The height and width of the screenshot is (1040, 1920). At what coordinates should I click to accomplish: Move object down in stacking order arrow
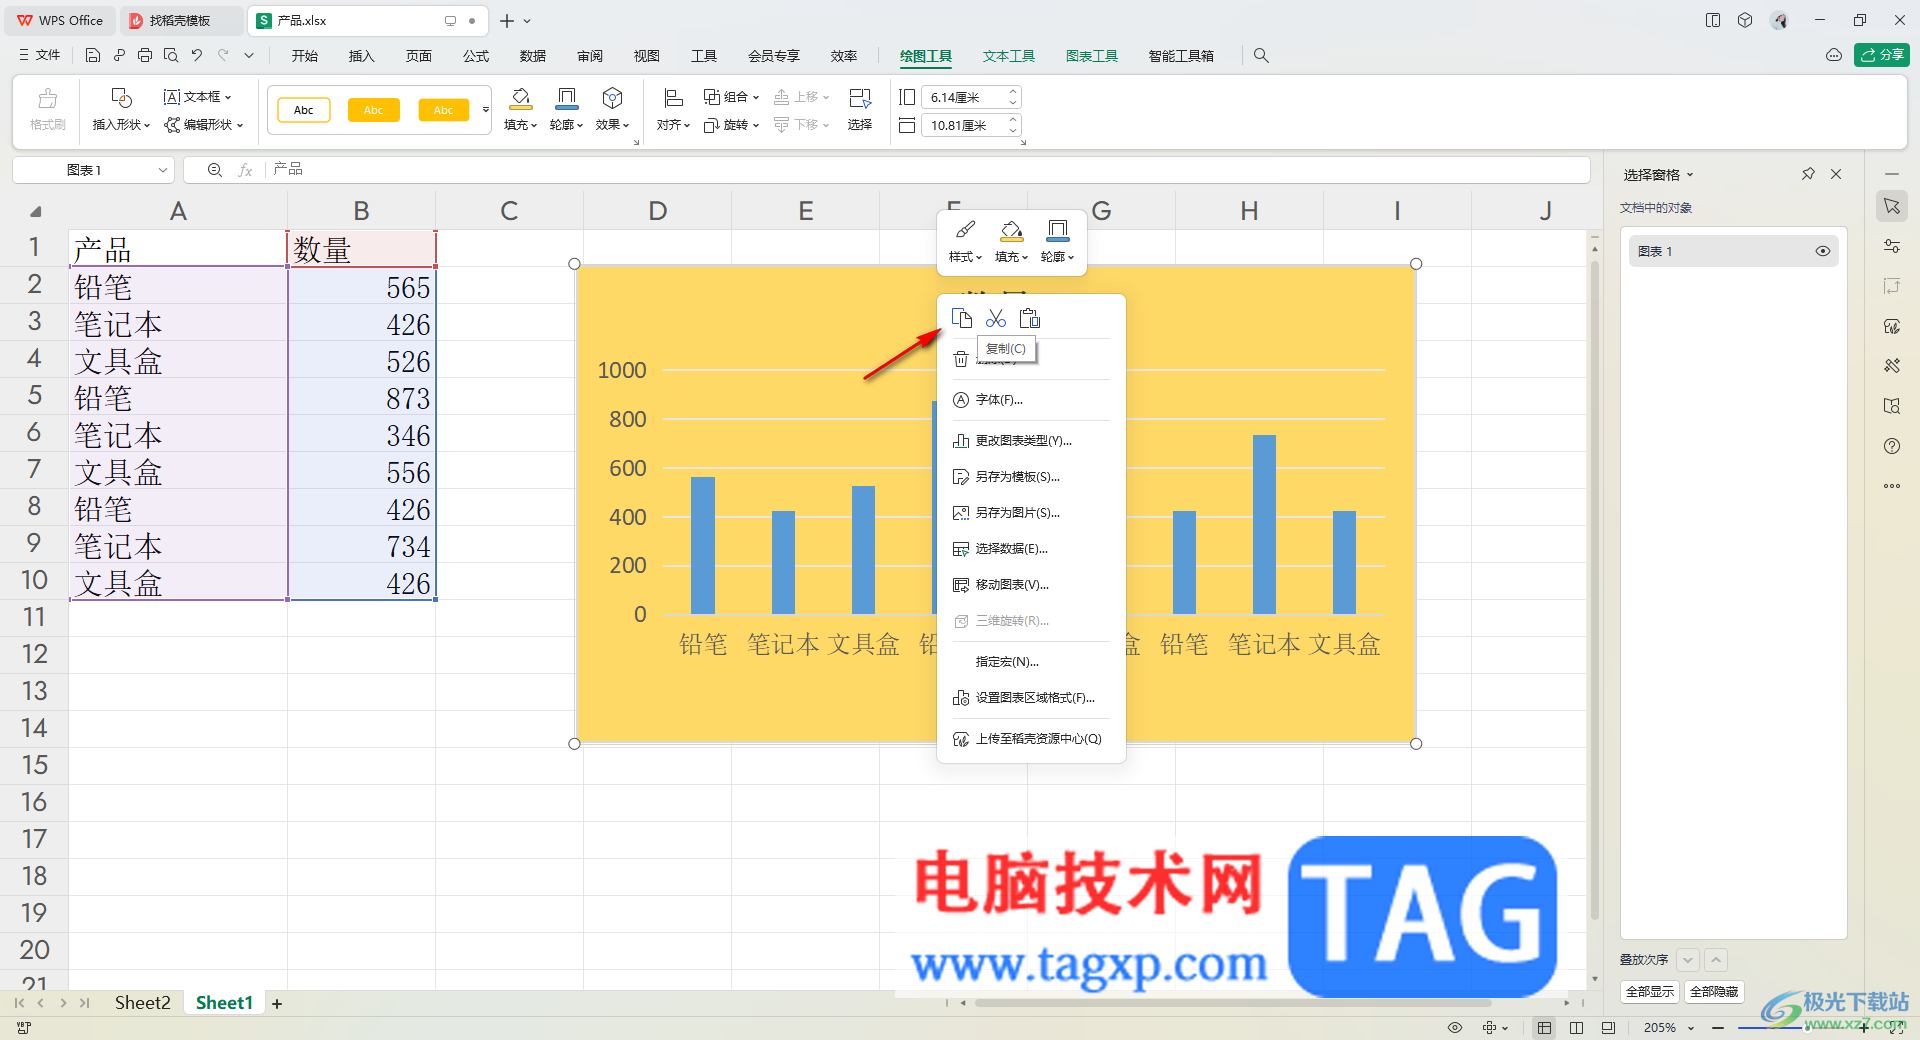coord(1688,960)
